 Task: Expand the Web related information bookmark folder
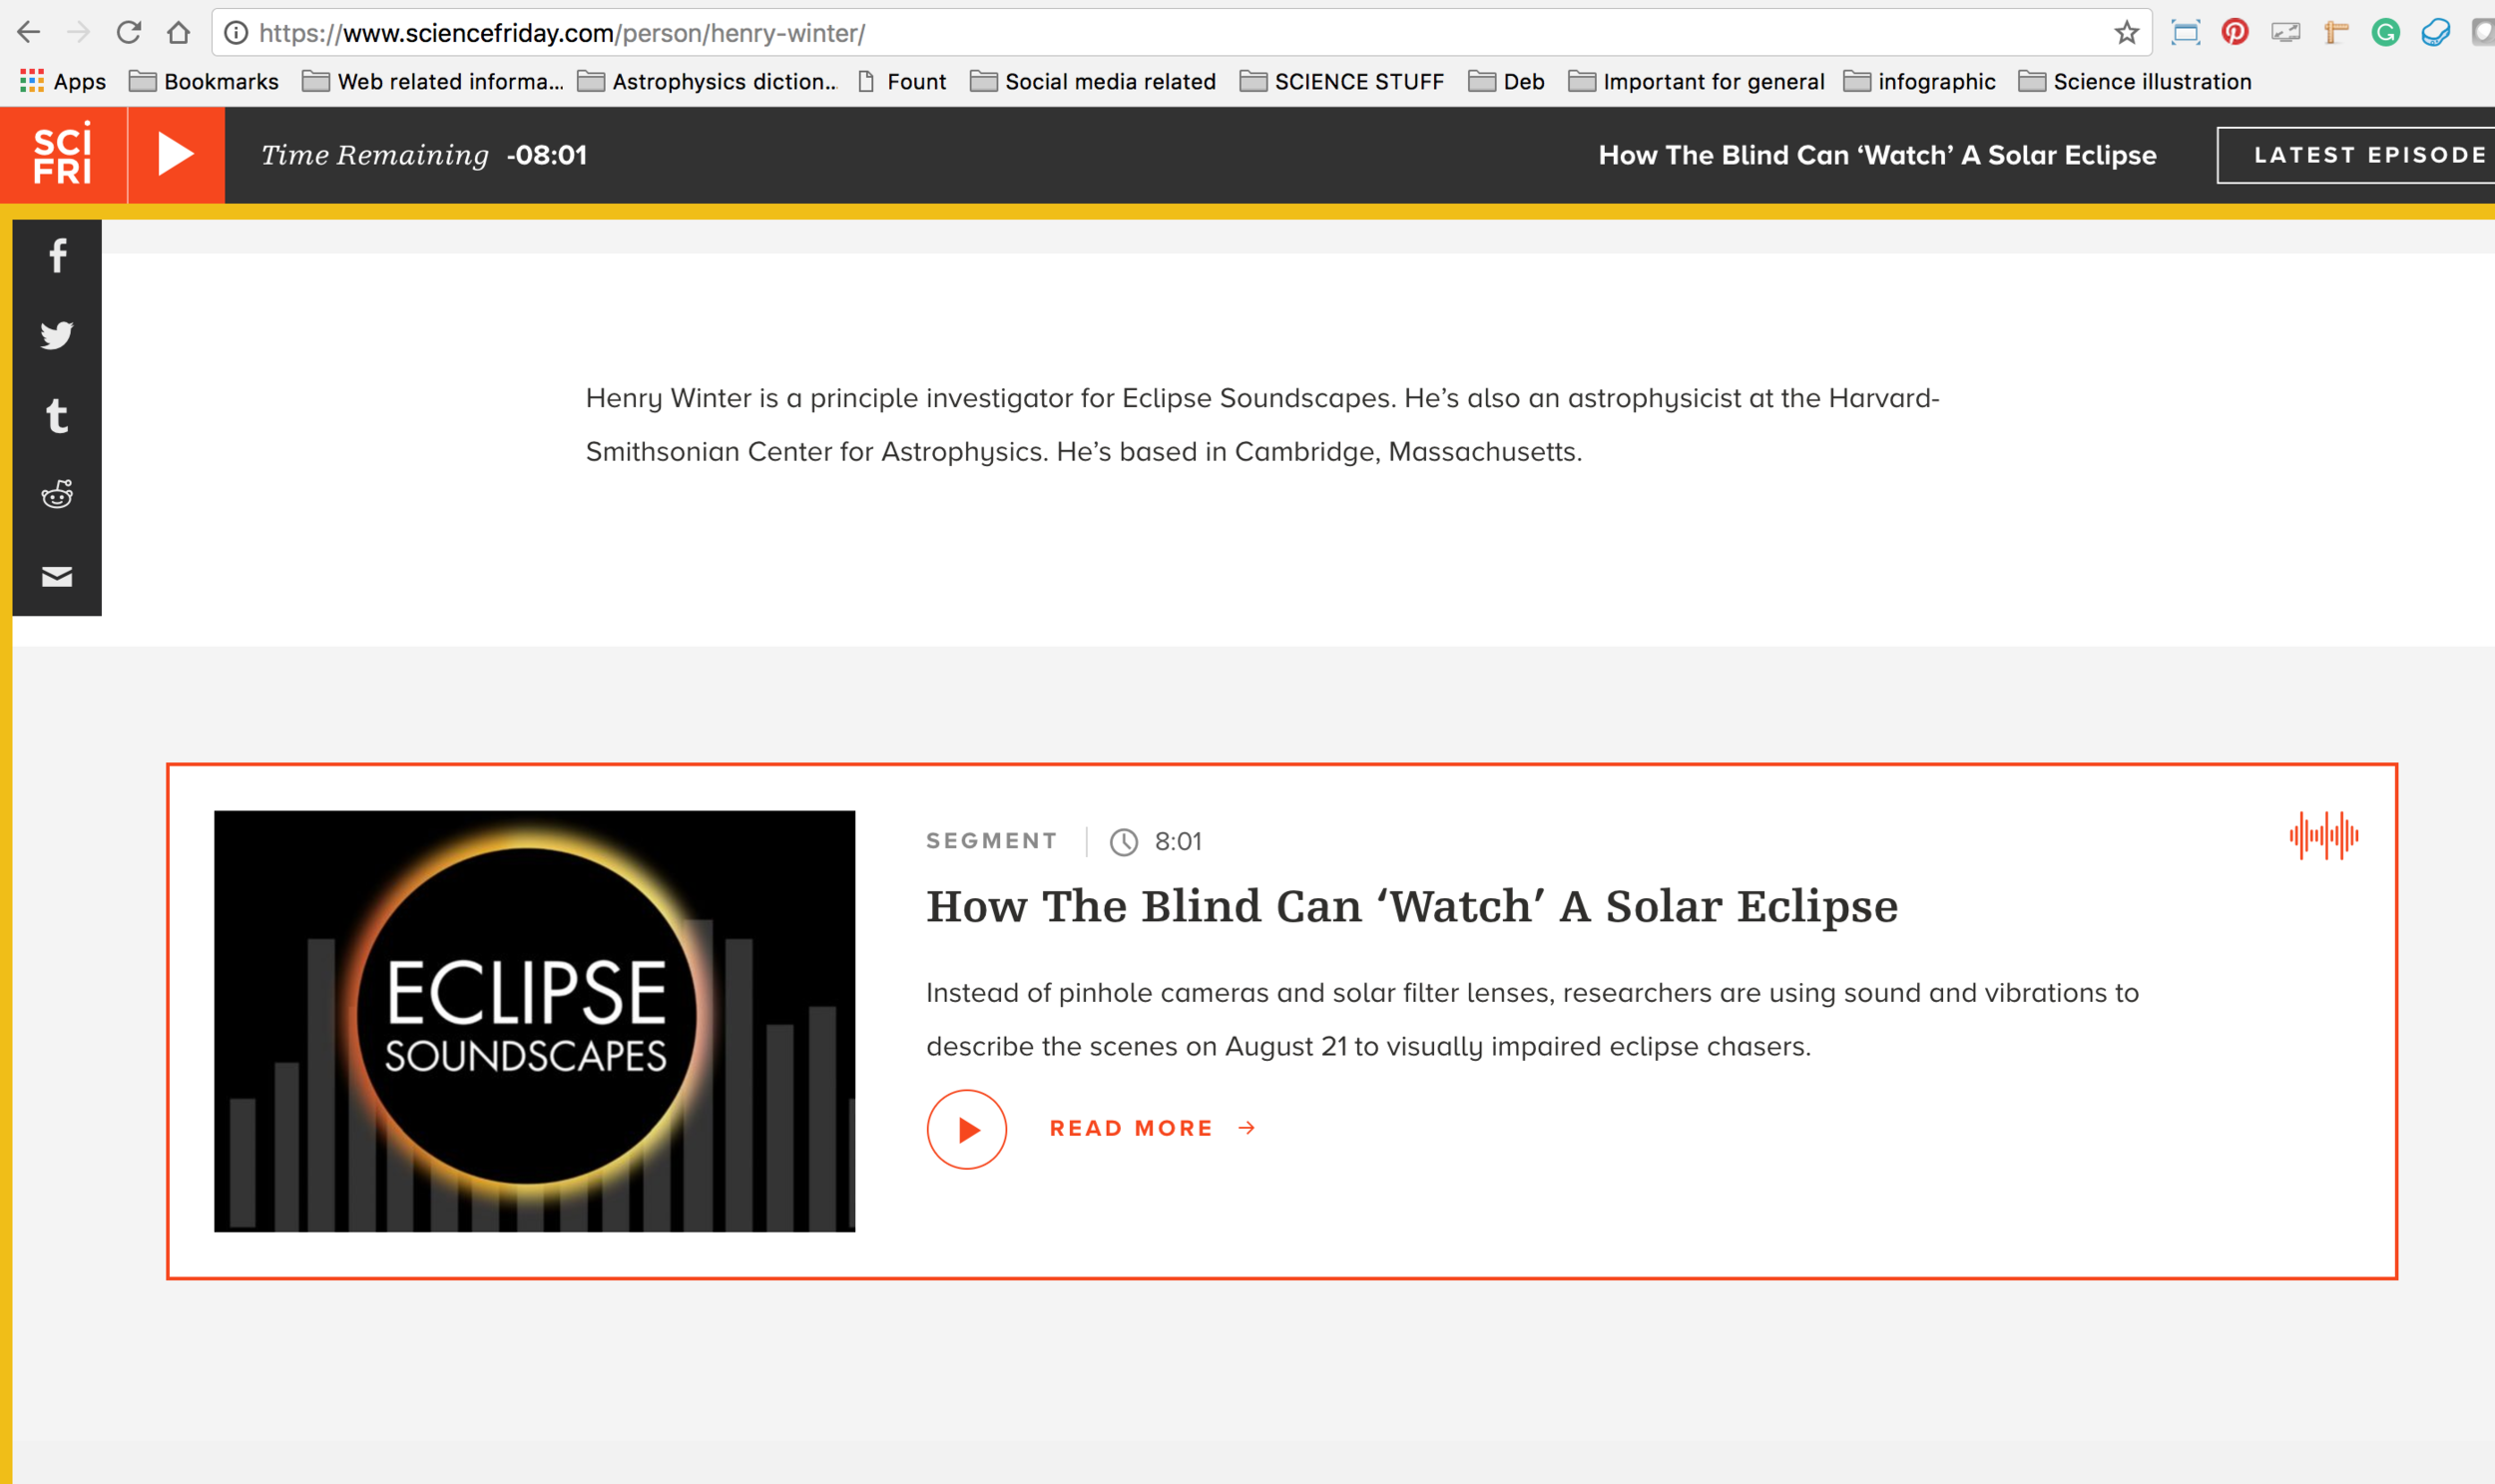click(433, 82)
